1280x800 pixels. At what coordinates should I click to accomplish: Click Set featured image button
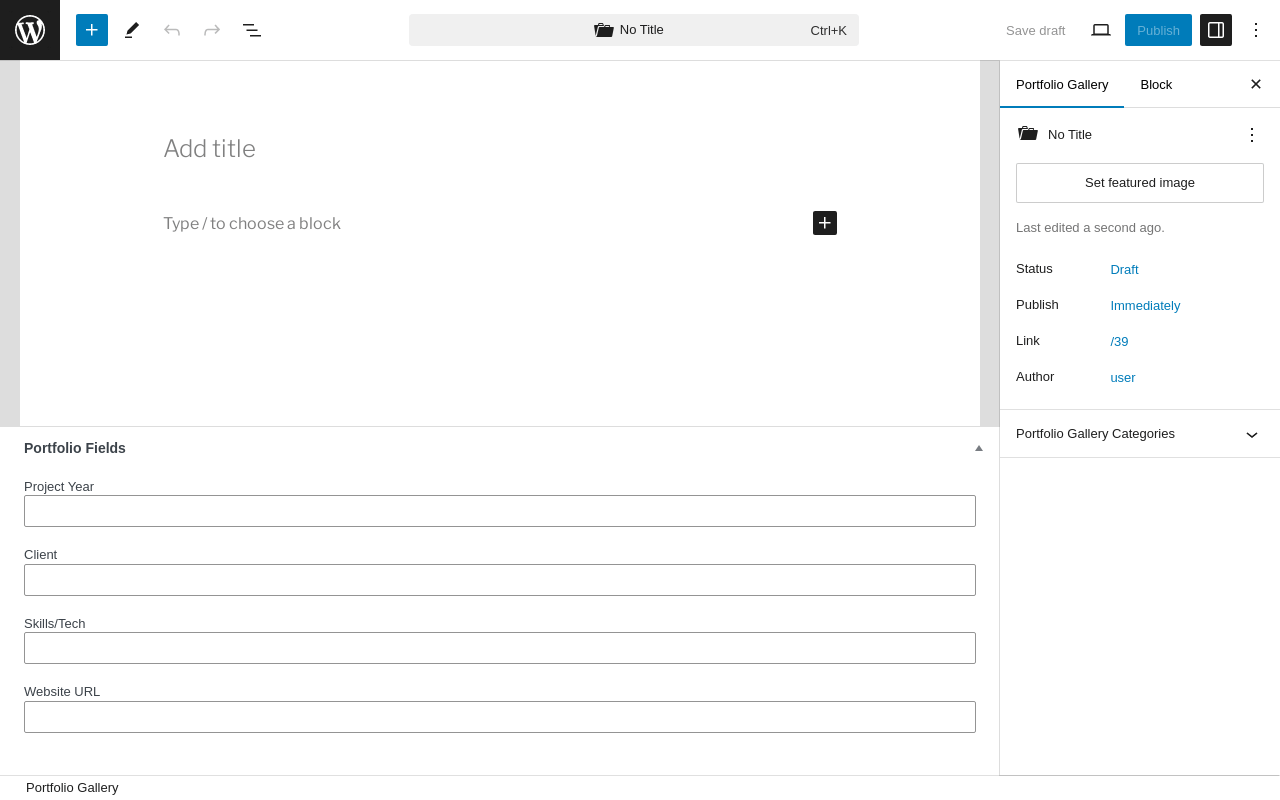1140,183
